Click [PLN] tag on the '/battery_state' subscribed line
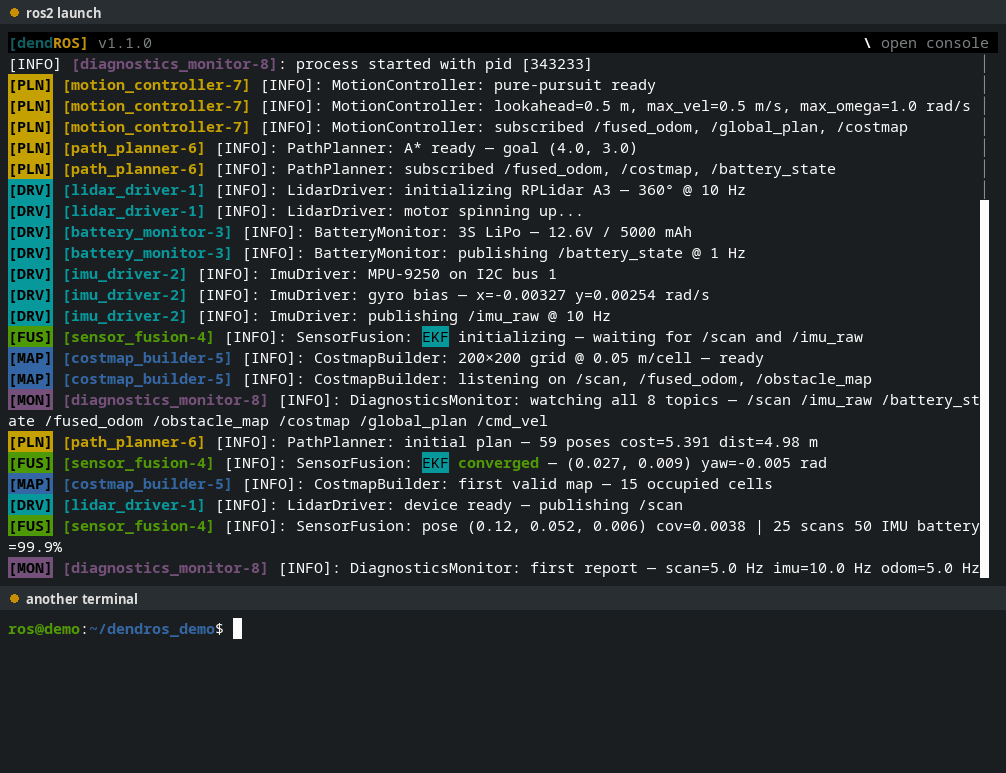Image resolution: width=1006 pixels, height=773 pixels. 30,169
